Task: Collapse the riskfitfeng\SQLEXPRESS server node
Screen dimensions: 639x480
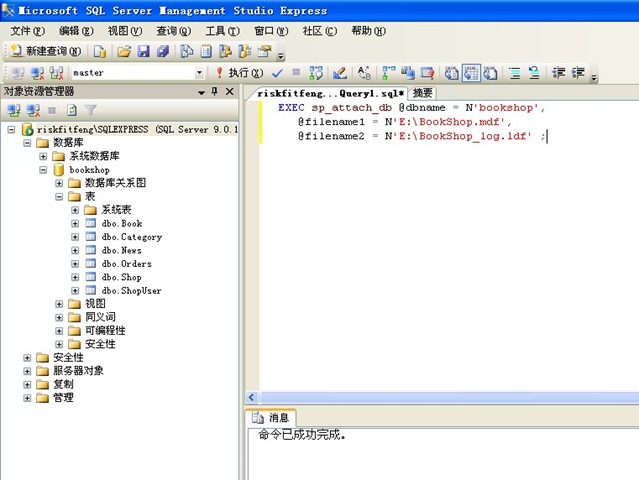Action: point(11,130)
